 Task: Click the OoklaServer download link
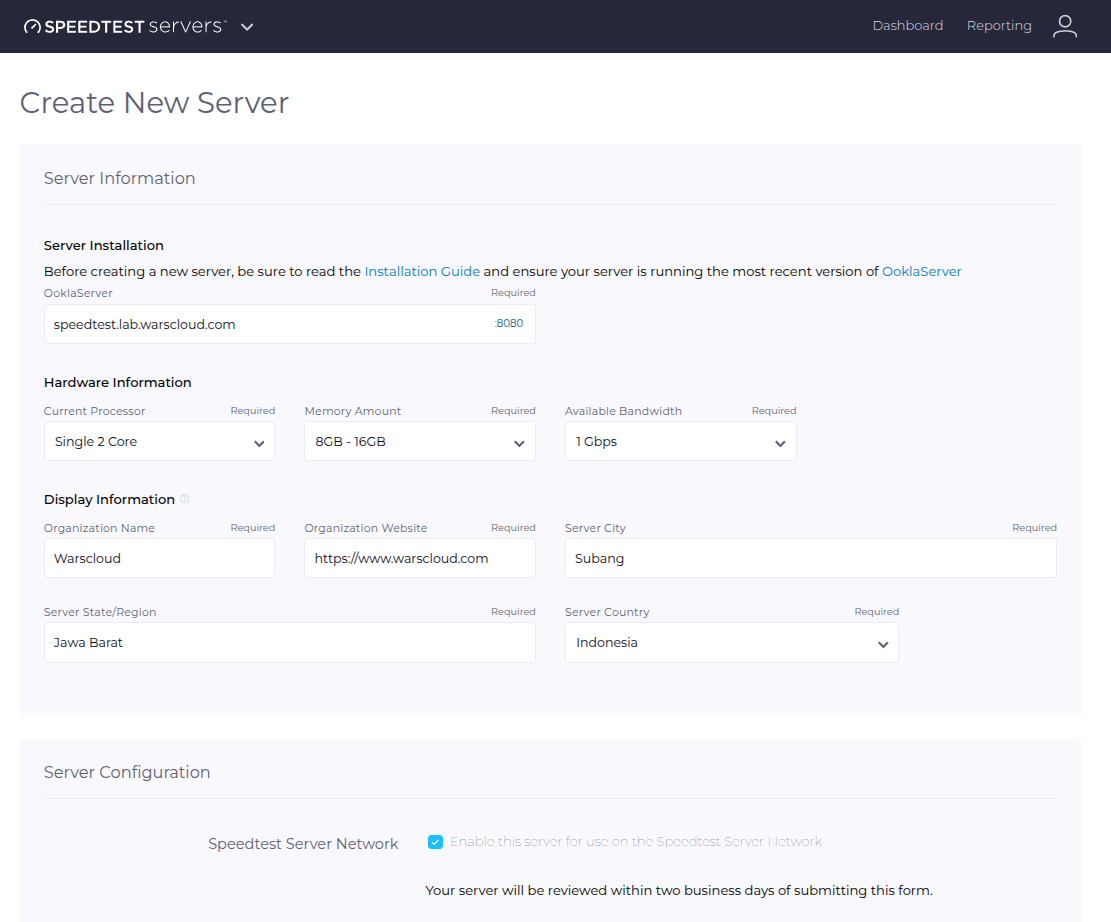click(x=921, y=271)
